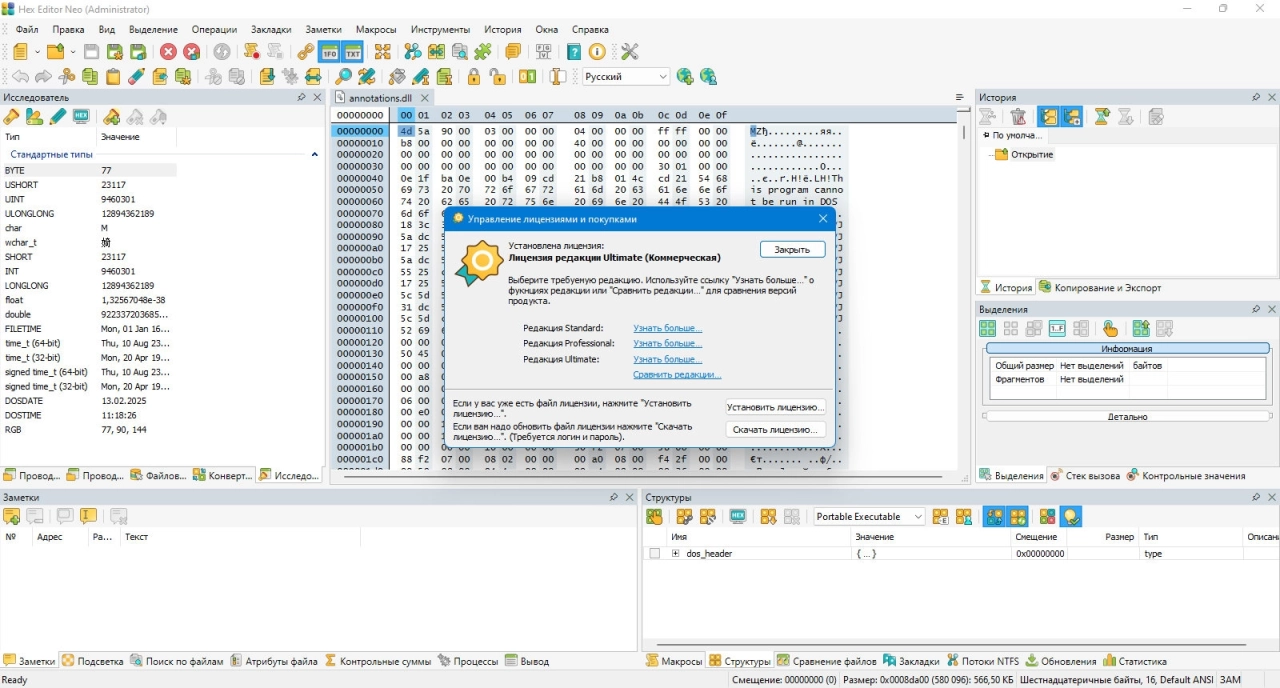Click the ULONGLONG value 12894362189
Screen dimensions: 1280x688
(128, 214)
